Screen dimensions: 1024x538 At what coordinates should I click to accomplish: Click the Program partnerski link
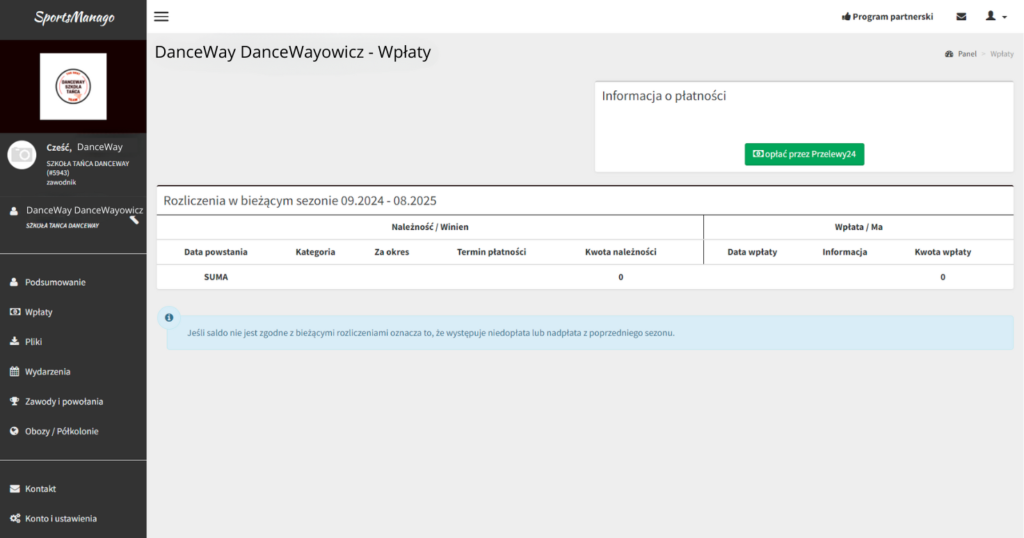coord(887,17)
